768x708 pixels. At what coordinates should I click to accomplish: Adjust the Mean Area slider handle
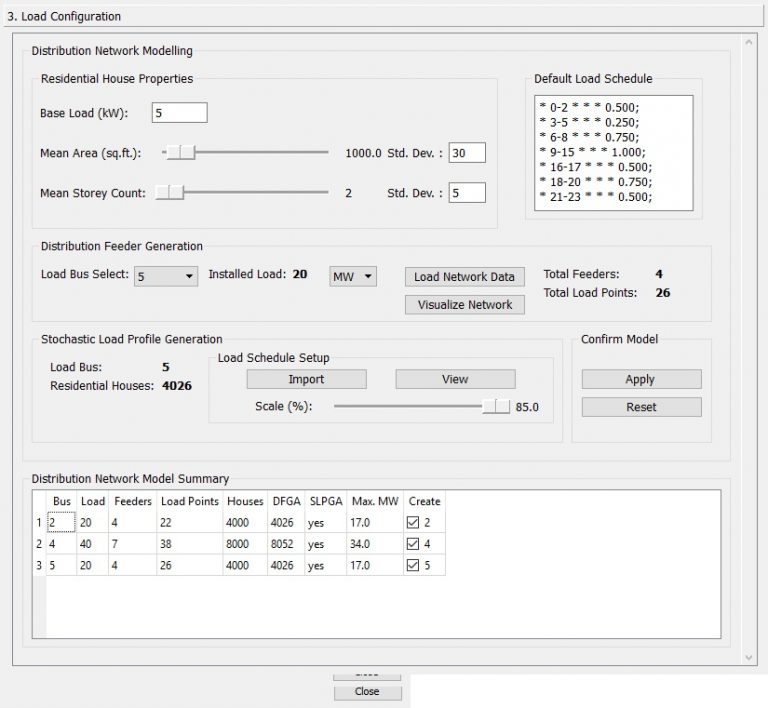click(181, 152)
